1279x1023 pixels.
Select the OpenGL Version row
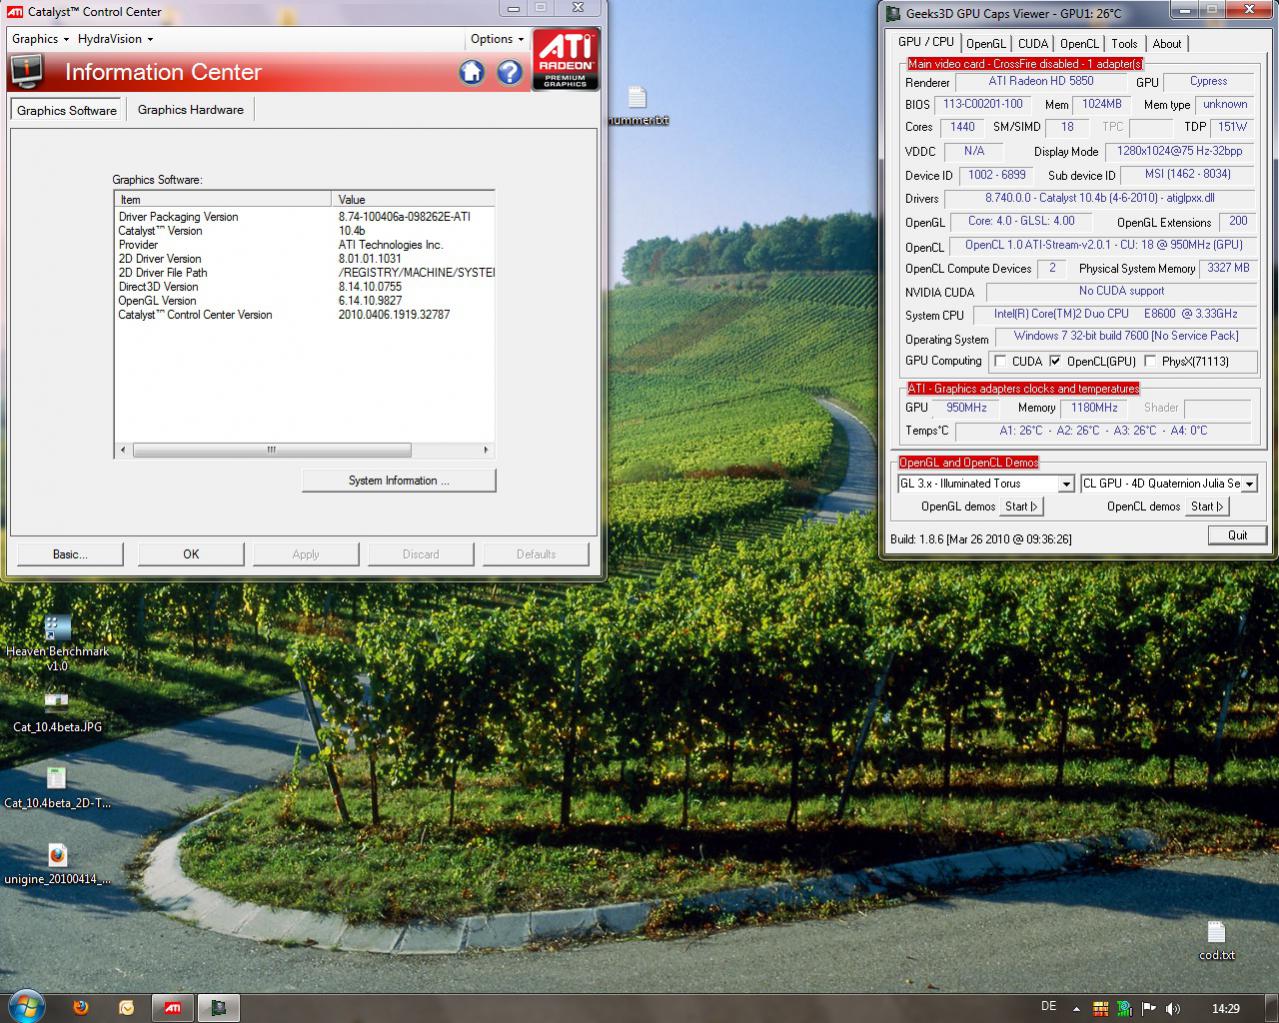(305, 301)
